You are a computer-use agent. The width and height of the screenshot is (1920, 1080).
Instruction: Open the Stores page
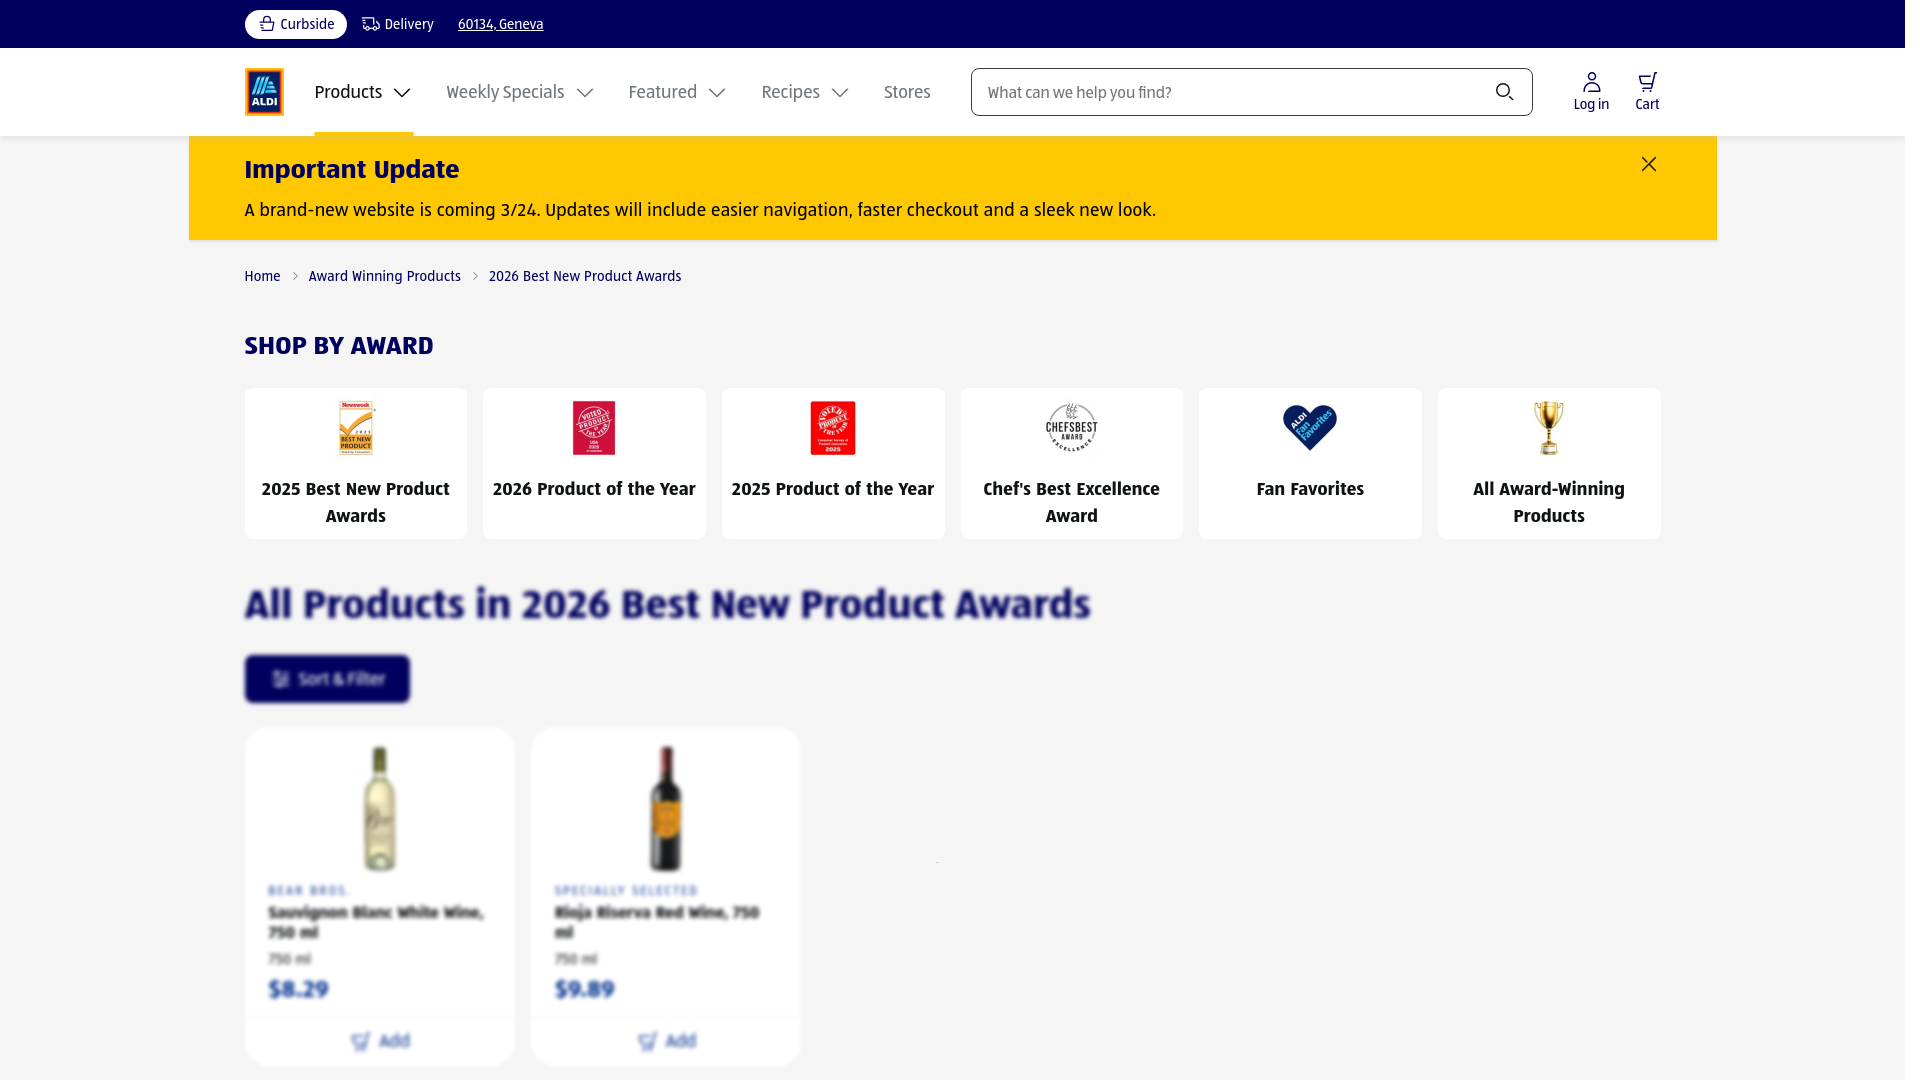point(907,92)
